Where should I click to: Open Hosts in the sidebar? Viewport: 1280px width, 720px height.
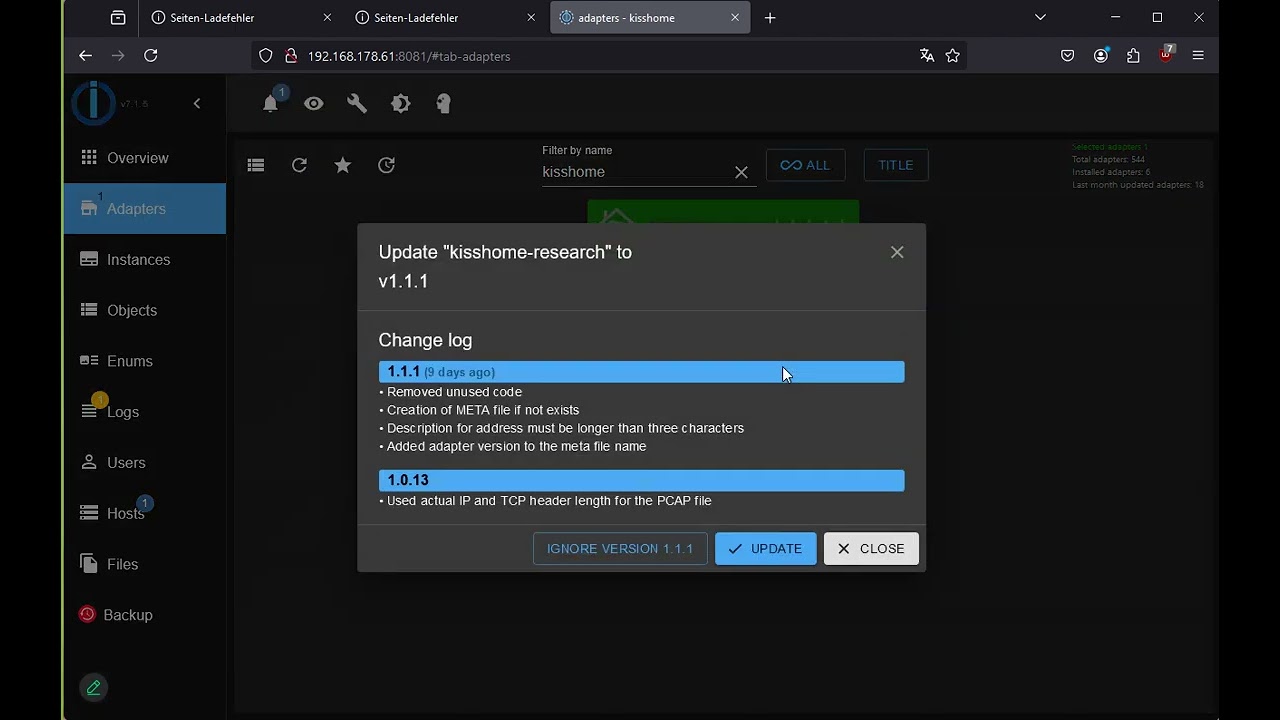[x=145, y=513]
